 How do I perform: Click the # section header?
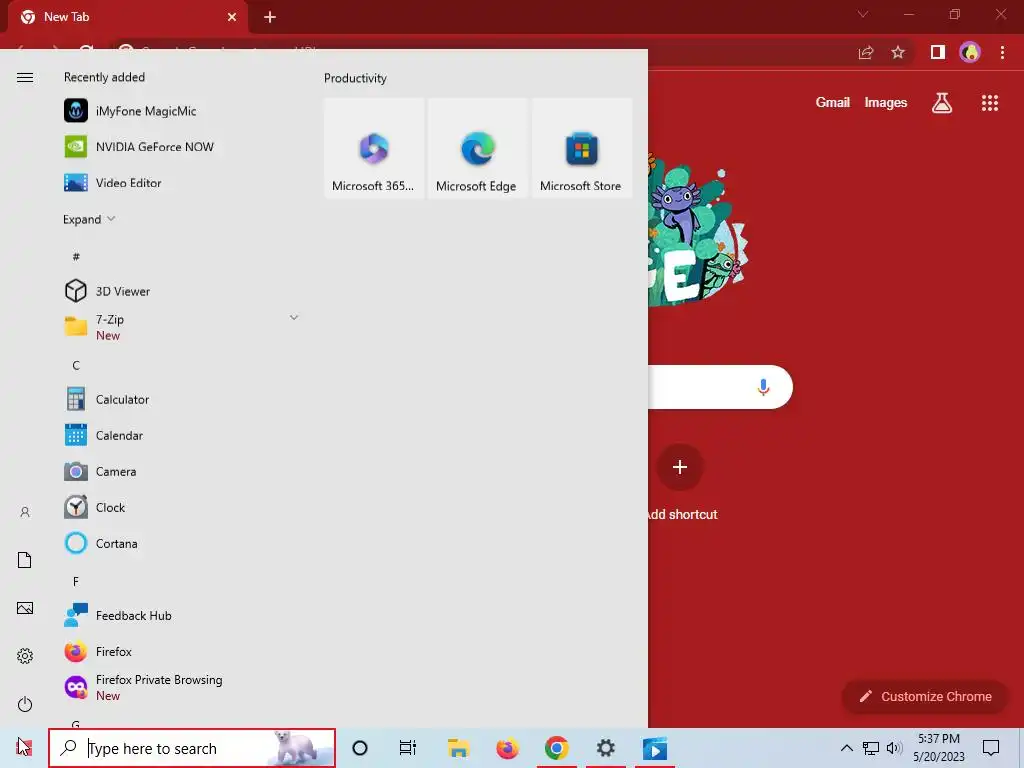coord(76,257)
